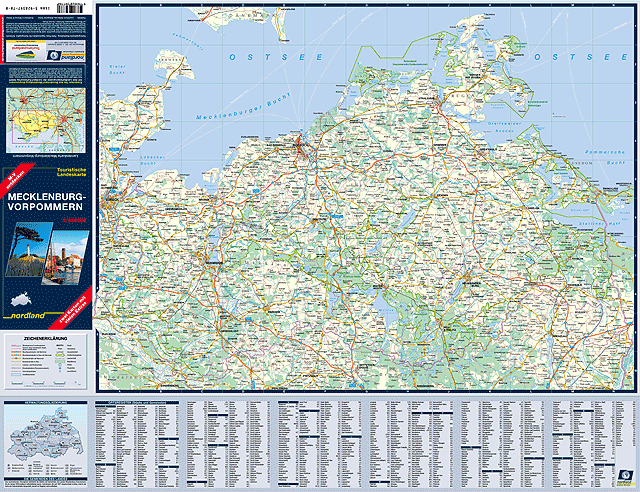Click 'Kieler Bucht' sea label
Screen dimensions: 640x492
118,69
